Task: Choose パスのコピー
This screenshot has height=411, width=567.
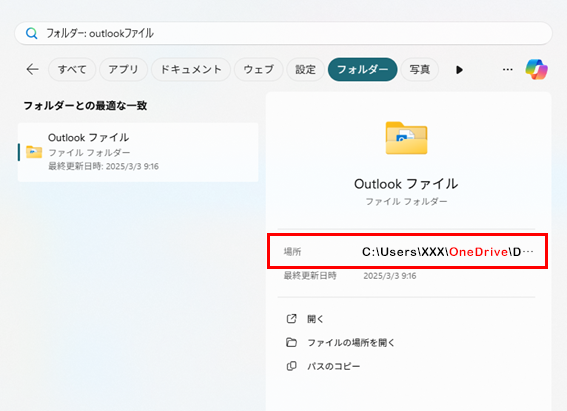Action: pos(334,367)
